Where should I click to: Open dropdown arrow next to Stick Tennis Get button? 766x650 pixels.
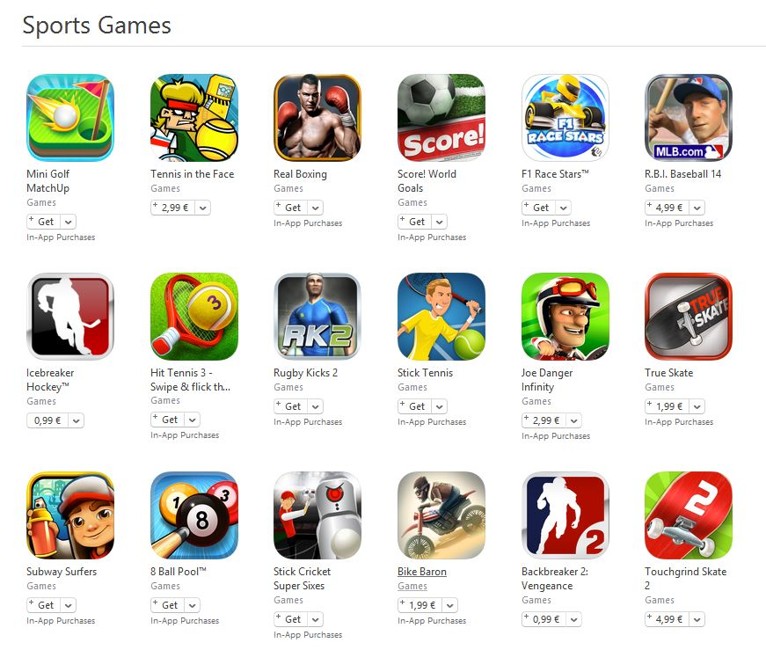point(439,406)
